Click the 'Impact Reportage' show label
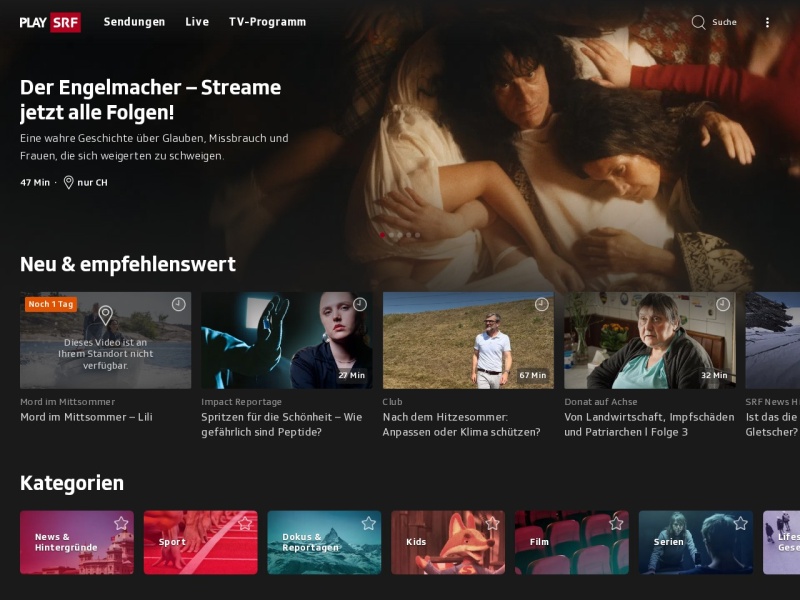Viewport: 800px width, 600px height. [x=241, y=402]
